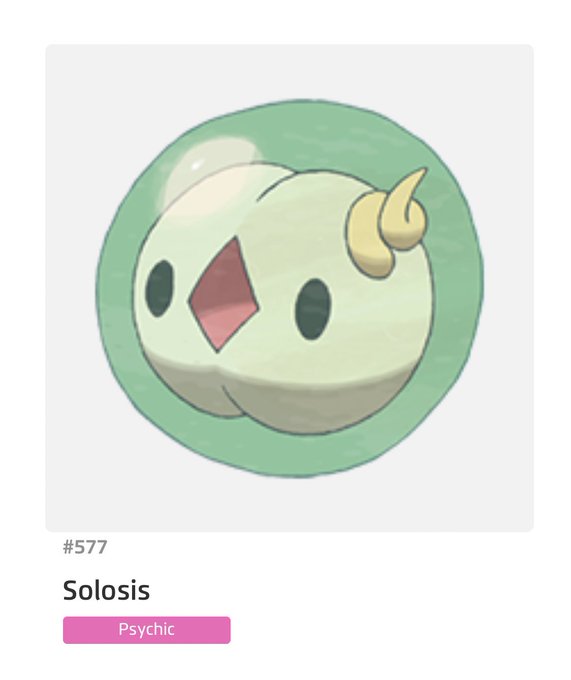571x680 pixels.
Task: Click the hash symbol before 577
Action: tap(68, 547)
